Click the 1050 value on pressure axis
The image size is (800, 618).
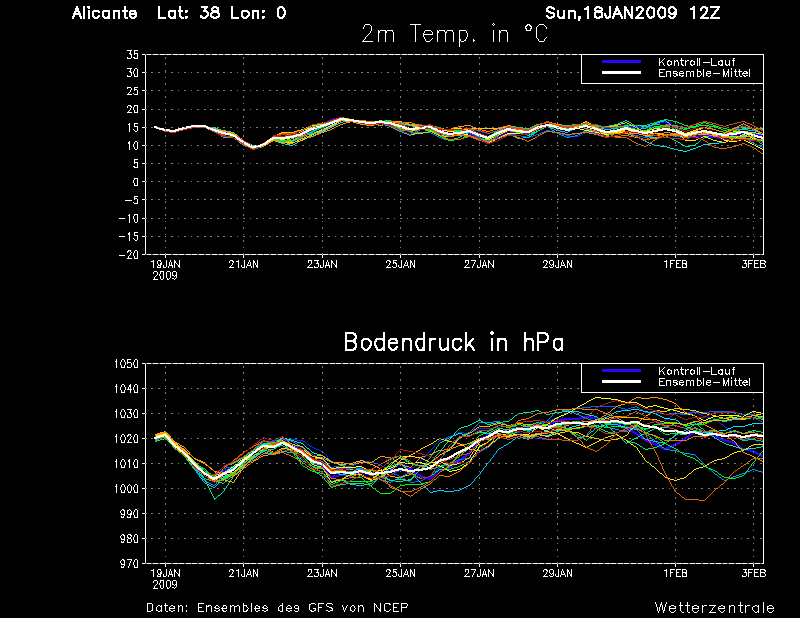(126, 364)
